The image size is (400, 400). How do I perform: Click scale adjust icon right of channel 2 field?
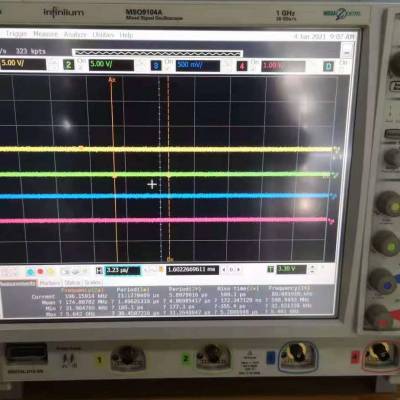141,65
